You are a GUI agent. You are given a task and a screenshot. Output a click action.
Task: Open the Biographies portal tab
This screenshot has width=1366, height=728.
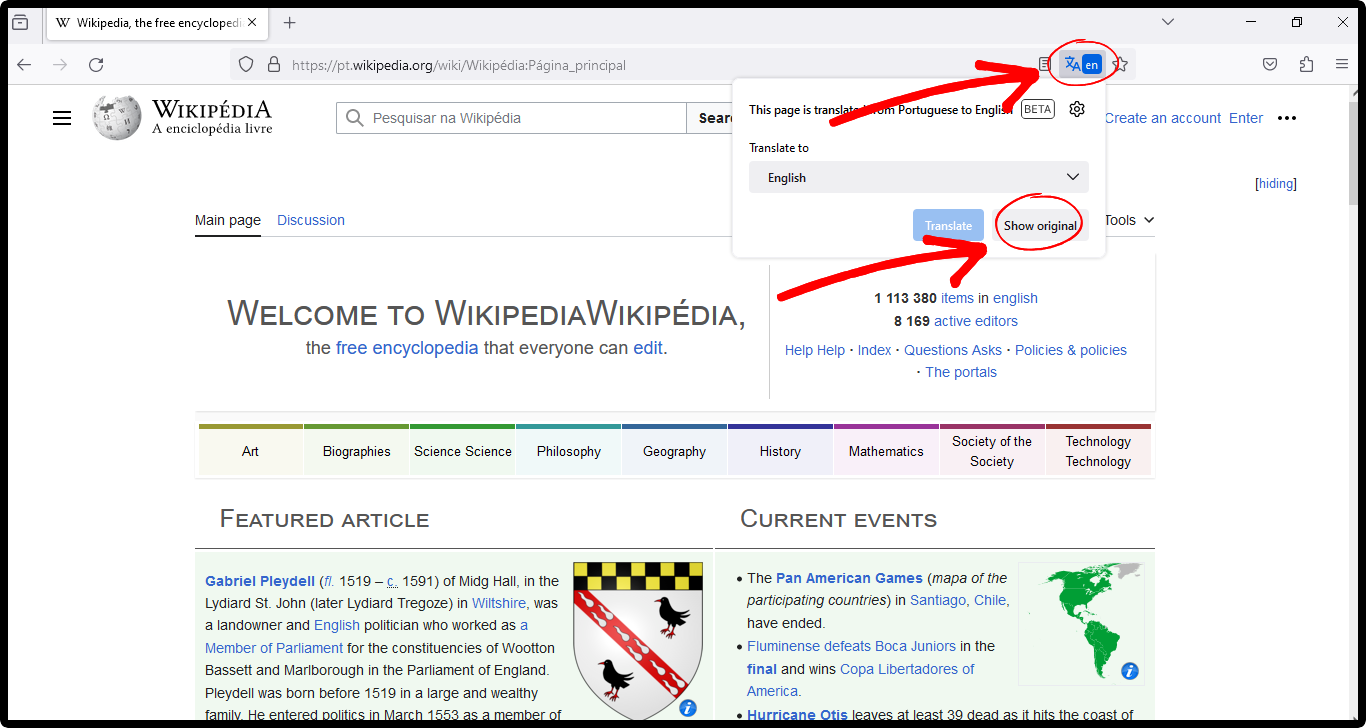[357, 451]
